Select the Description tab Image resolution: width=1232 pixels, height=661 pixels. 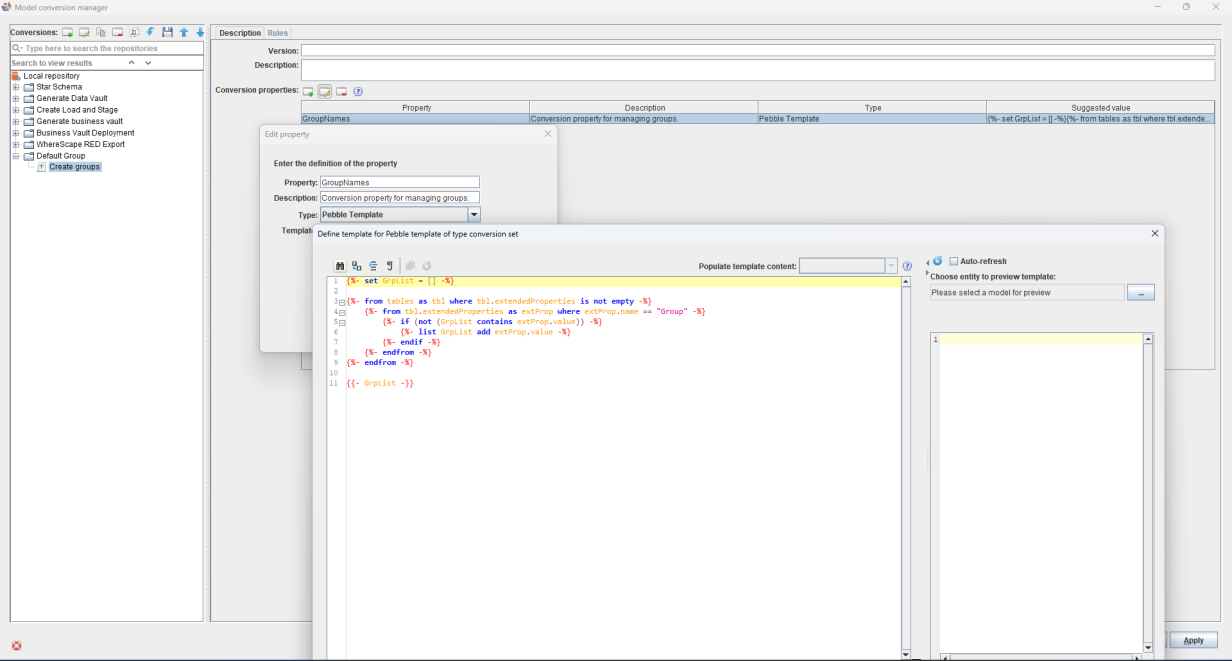pyautogui.click(x=240, y=33)
